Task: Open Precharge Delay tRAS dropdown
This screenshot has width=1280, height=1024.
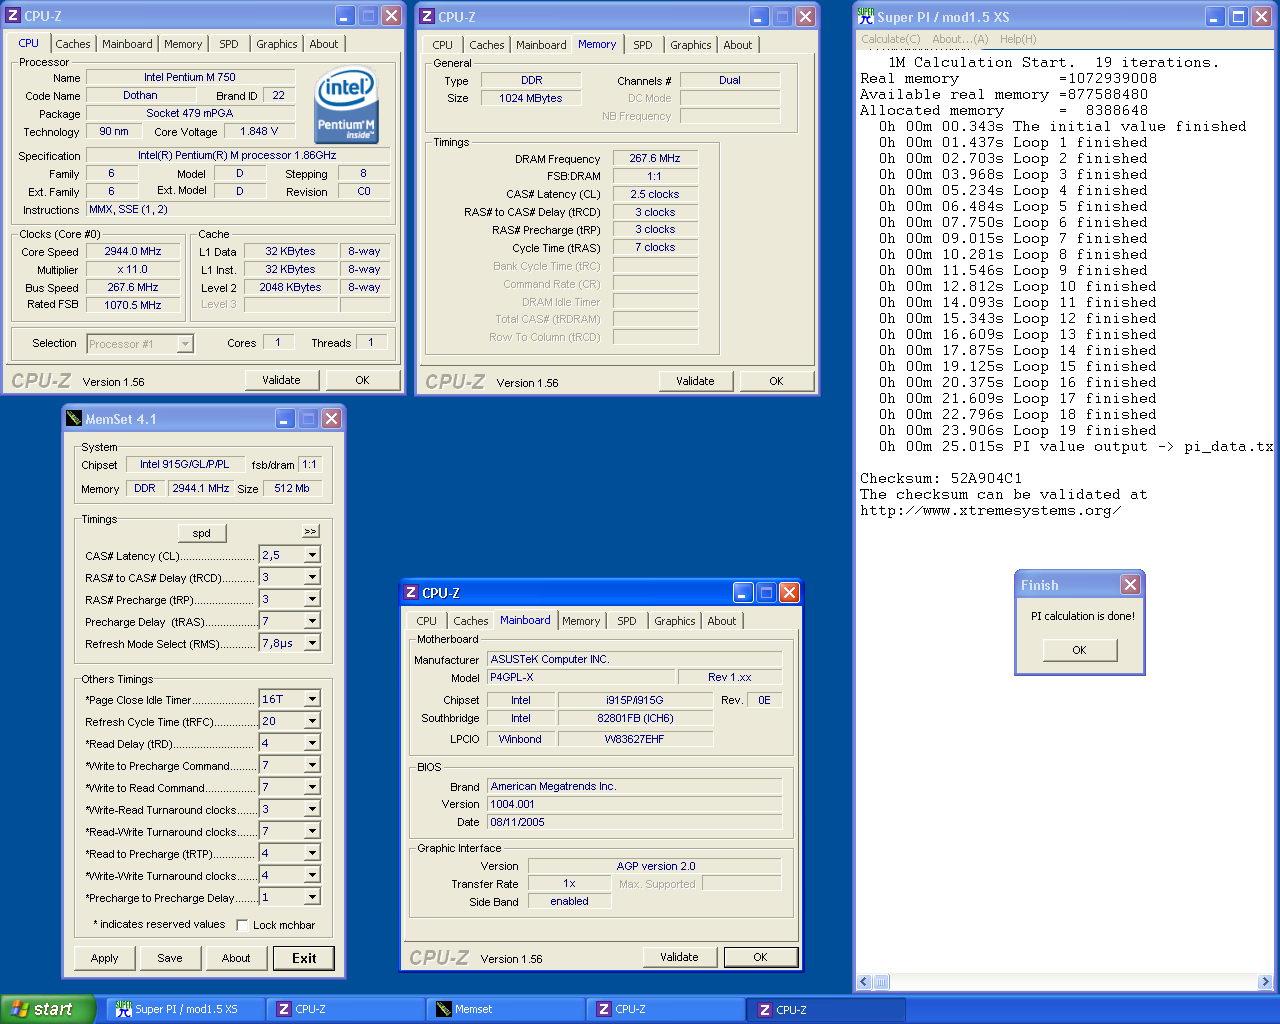Action: 312,621
